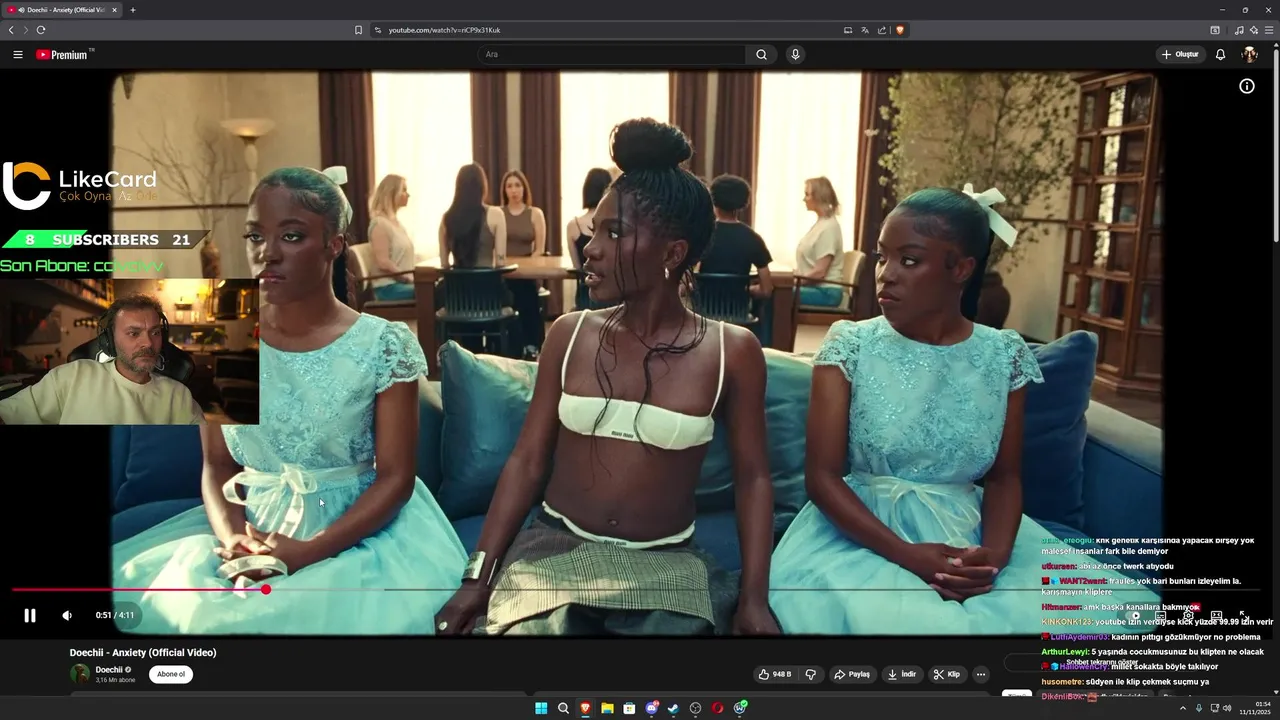1280x720 pixels.
Task: Download the video with İndir button
Action: (902, 674)
